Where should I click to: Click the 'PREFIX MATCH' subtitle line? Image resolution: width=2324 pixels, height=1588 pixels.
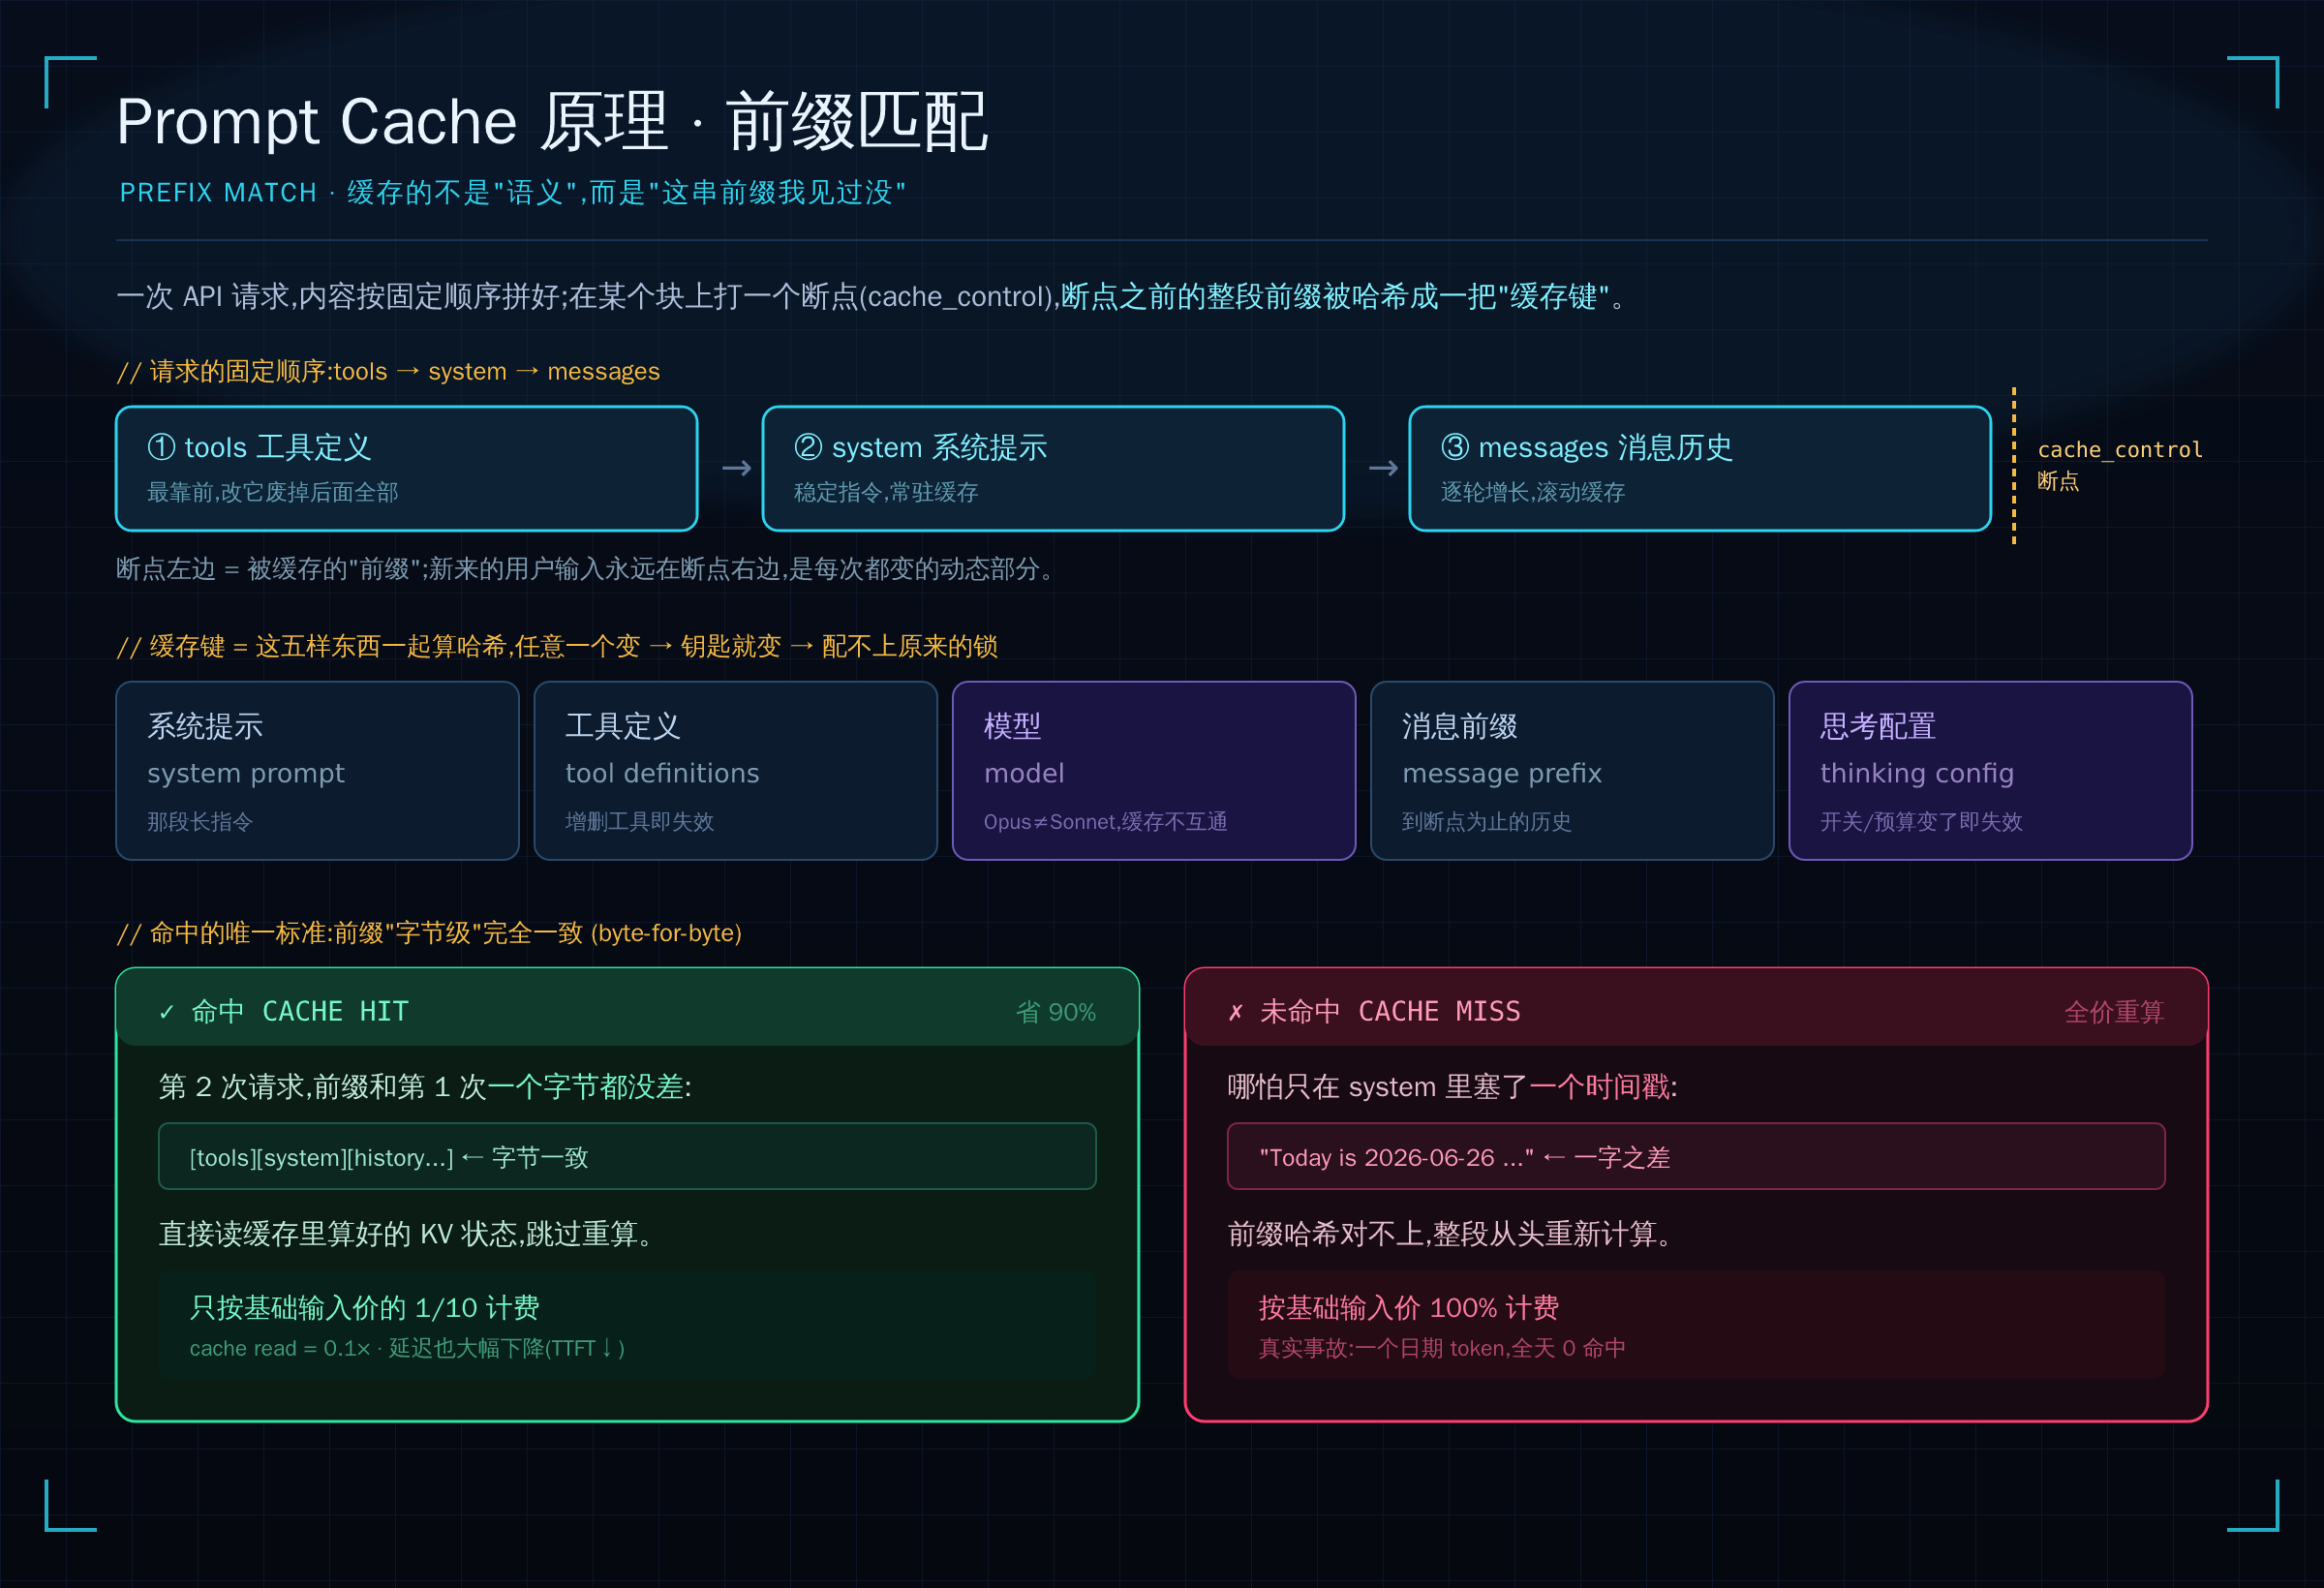512,192
